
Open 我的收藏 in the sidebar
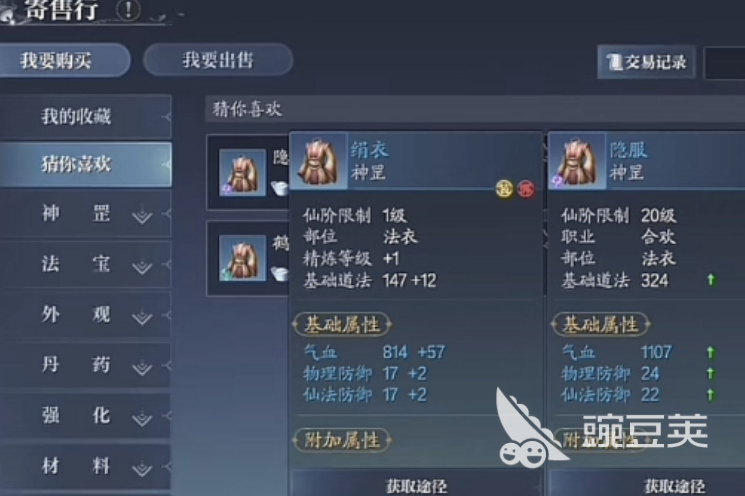pos(86,116)
